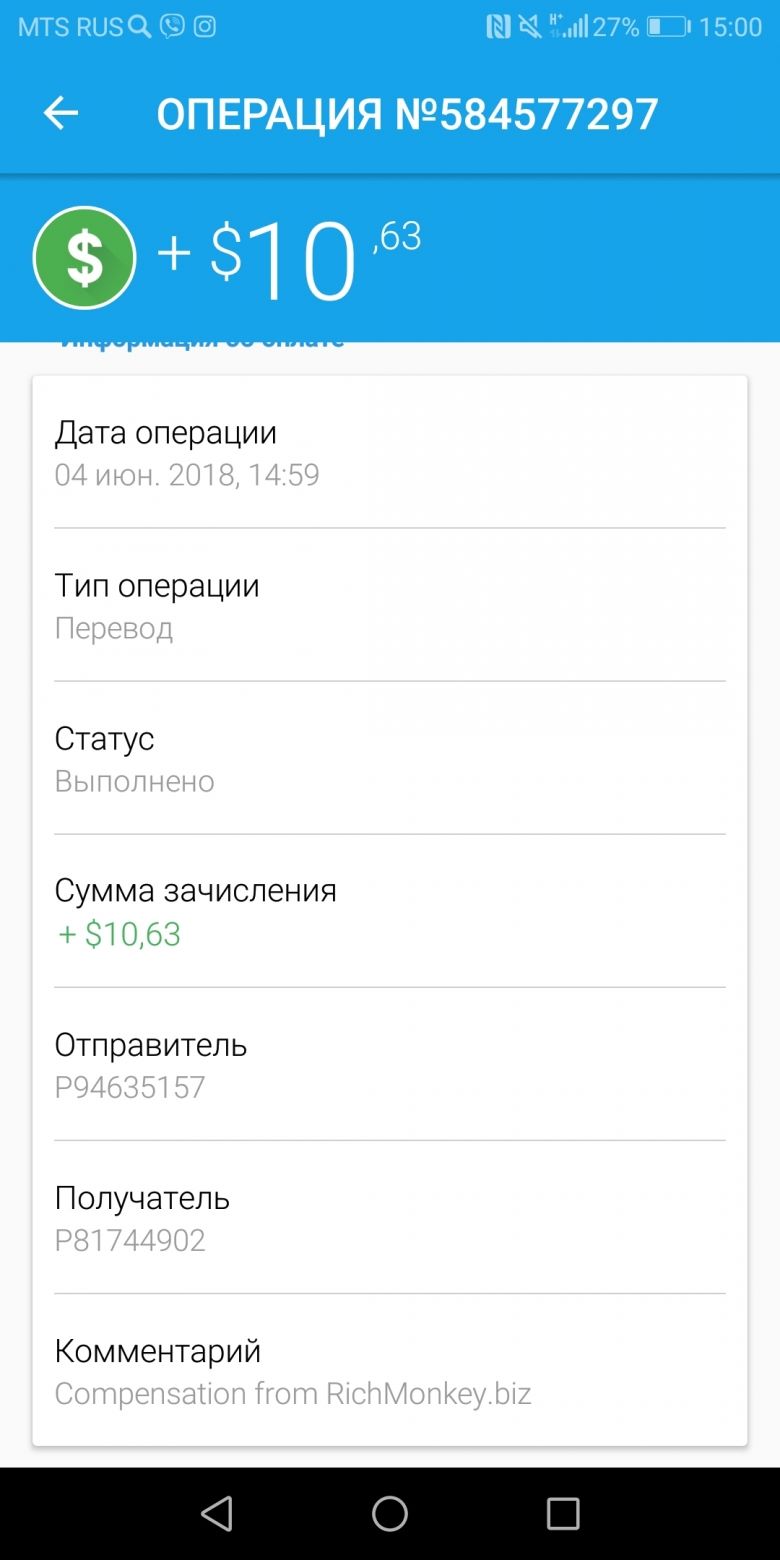Tap the NFC status bar icon

pyautogui.click(x=498, y=27)
